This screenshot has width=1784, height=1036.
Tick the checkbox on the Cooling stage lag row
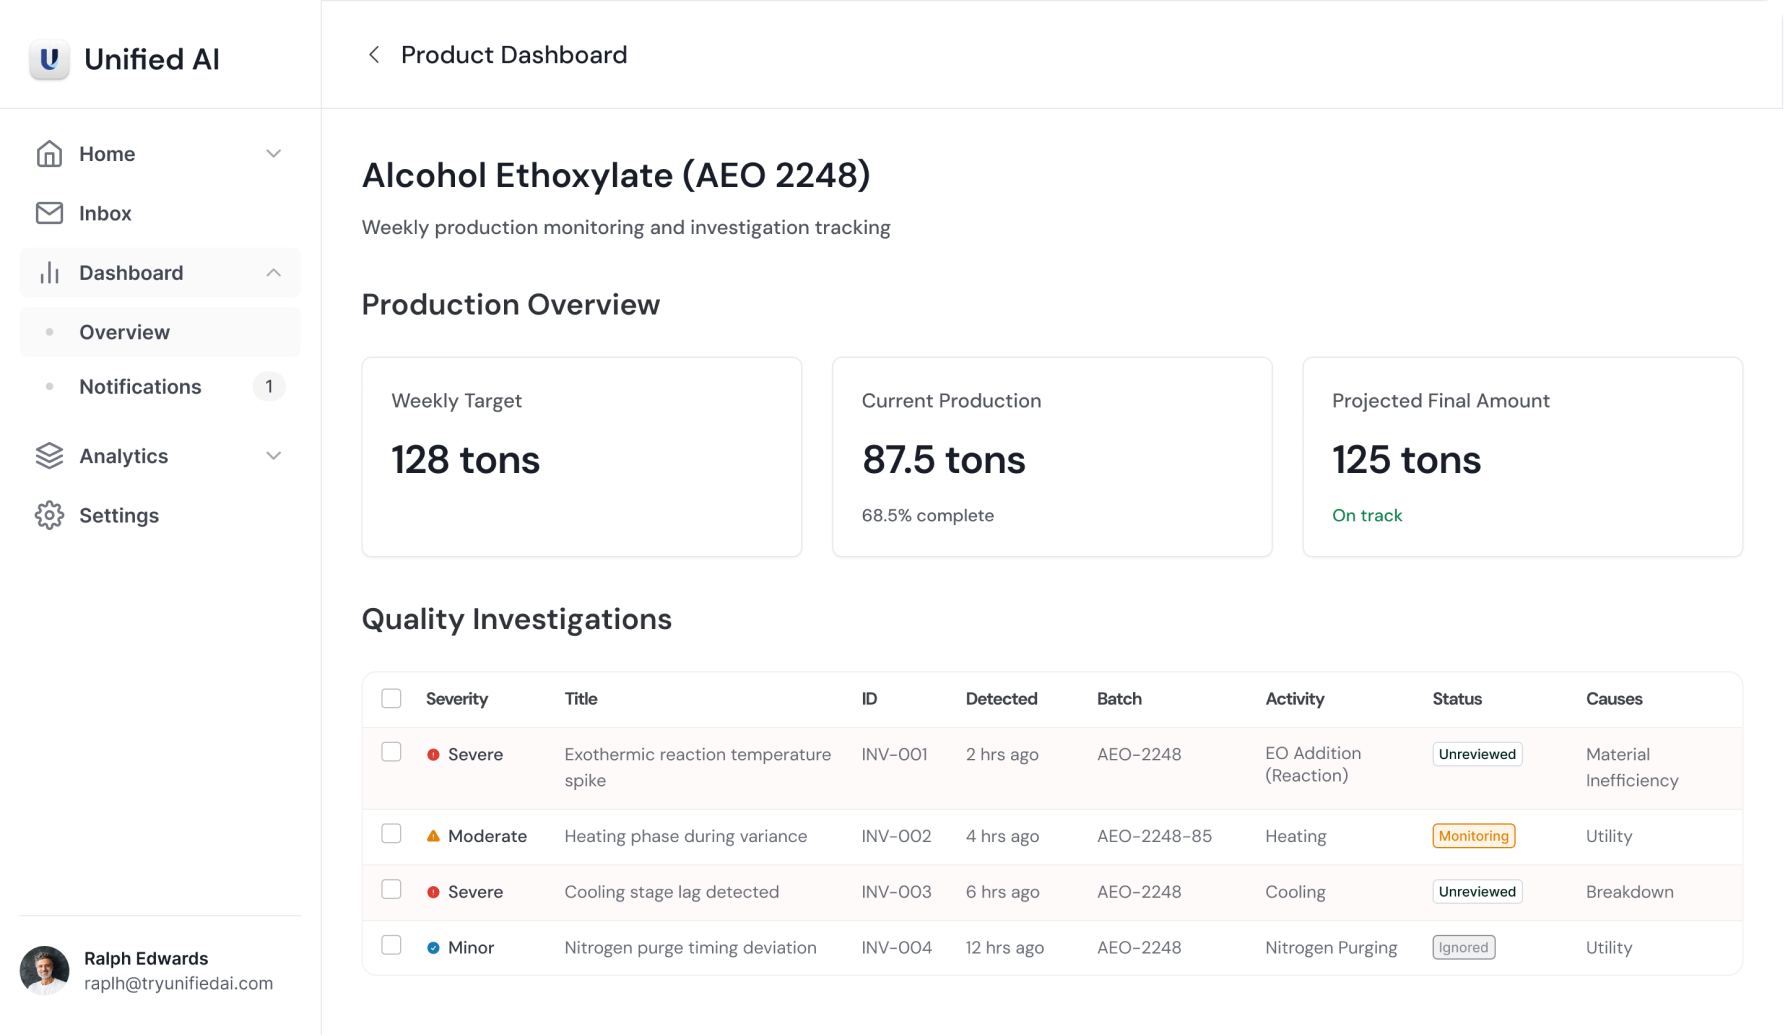click(x=391, y=889)
